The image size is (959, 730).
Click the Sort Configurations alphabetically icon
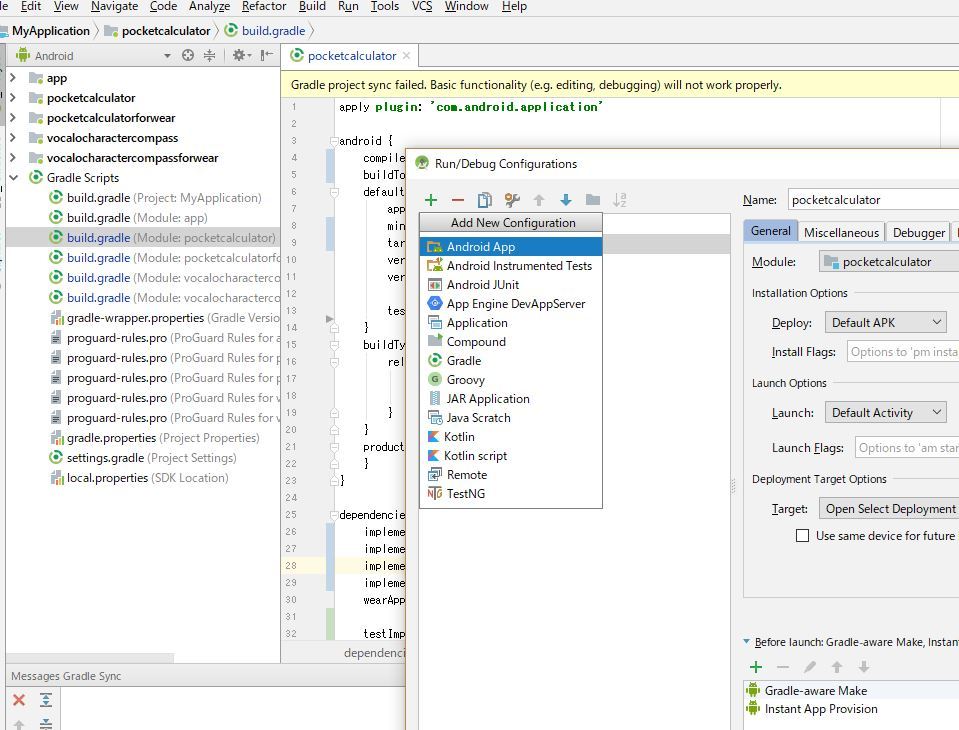click(x=620, y=200)
